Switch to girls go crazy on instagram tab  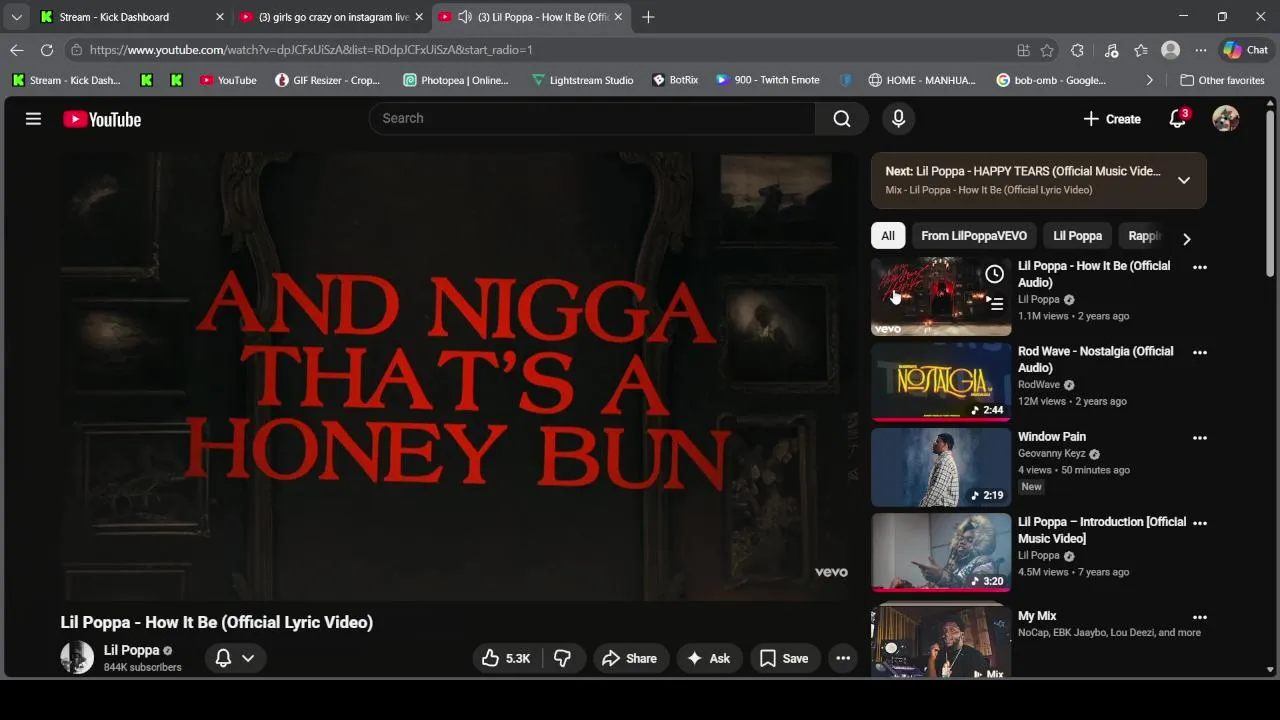click(332, 17)
